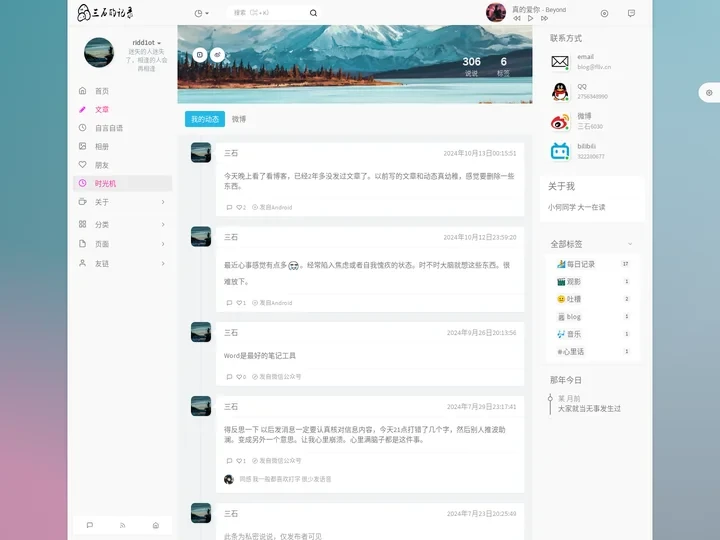The height and width of the screenshot is (540, 720).
Task: Select the 吐槽 tag
Action: (569, 299)
